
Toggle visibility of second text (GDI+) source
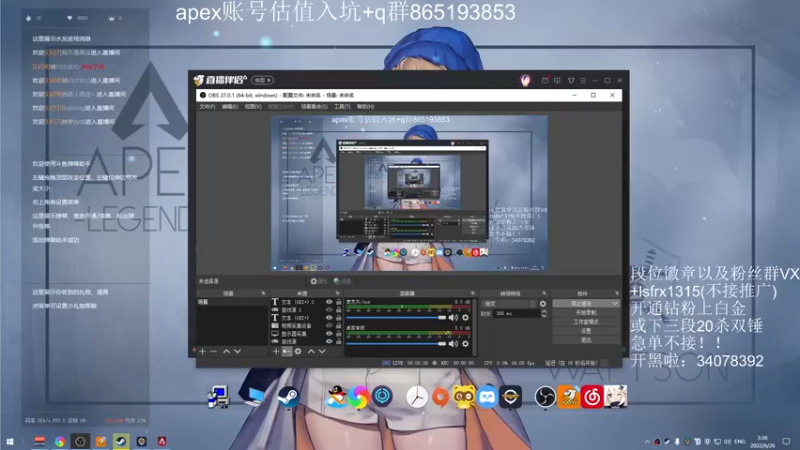[x=329, y=317]
